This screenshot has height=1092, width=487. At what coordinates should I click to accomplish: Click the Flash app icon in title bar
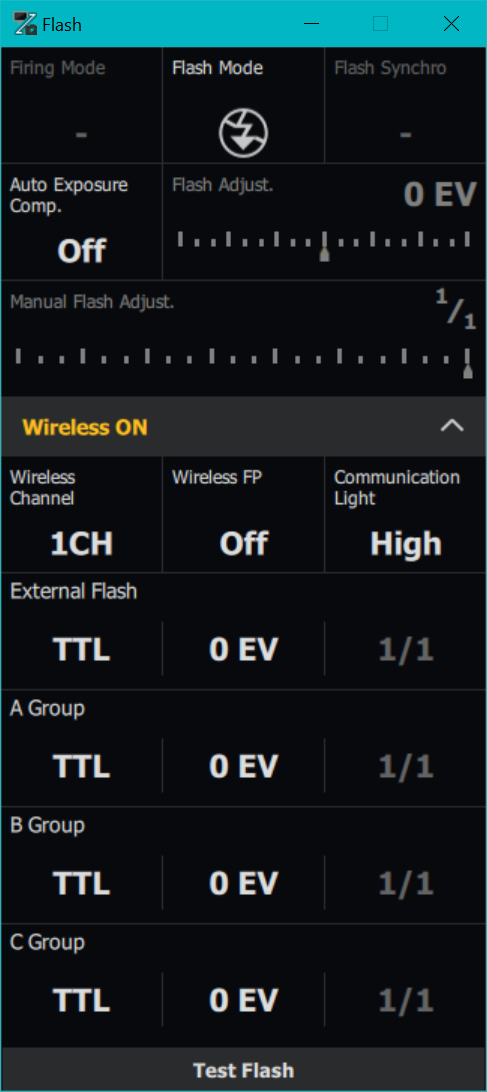click(25, 24)
